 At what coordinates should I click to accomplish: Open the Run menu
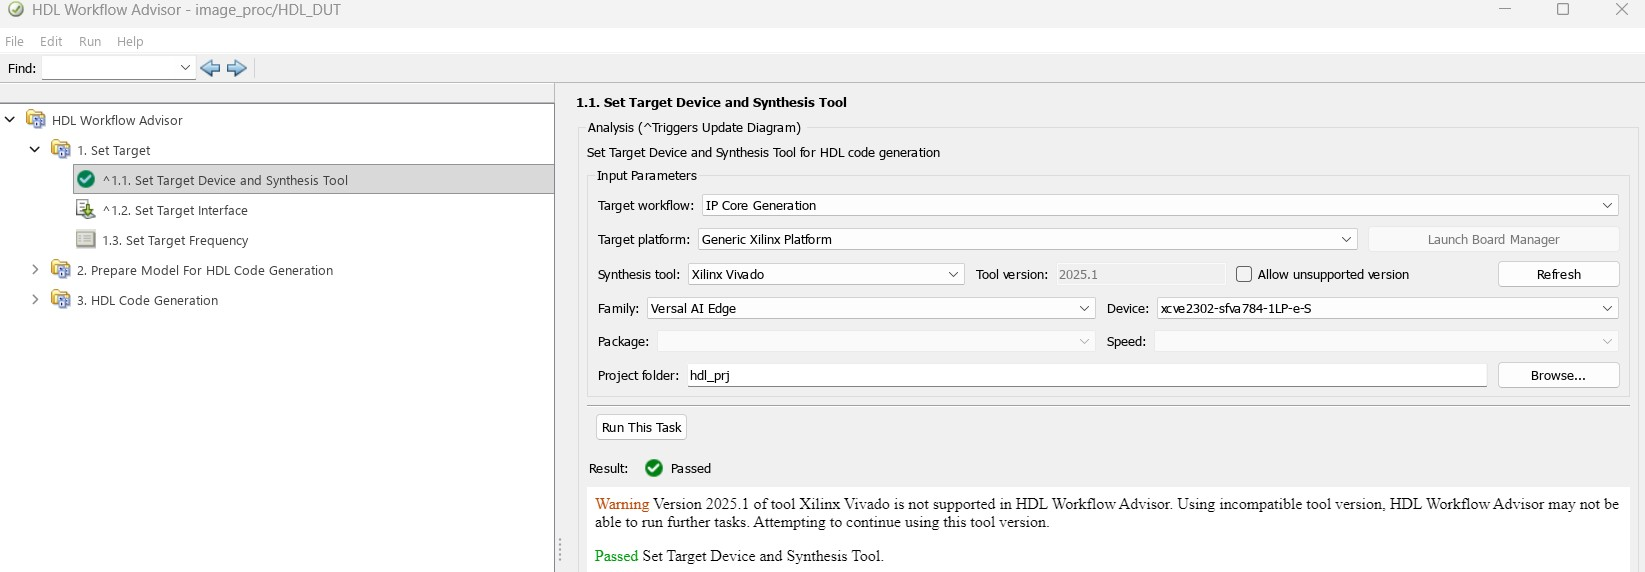click(90, 41)
